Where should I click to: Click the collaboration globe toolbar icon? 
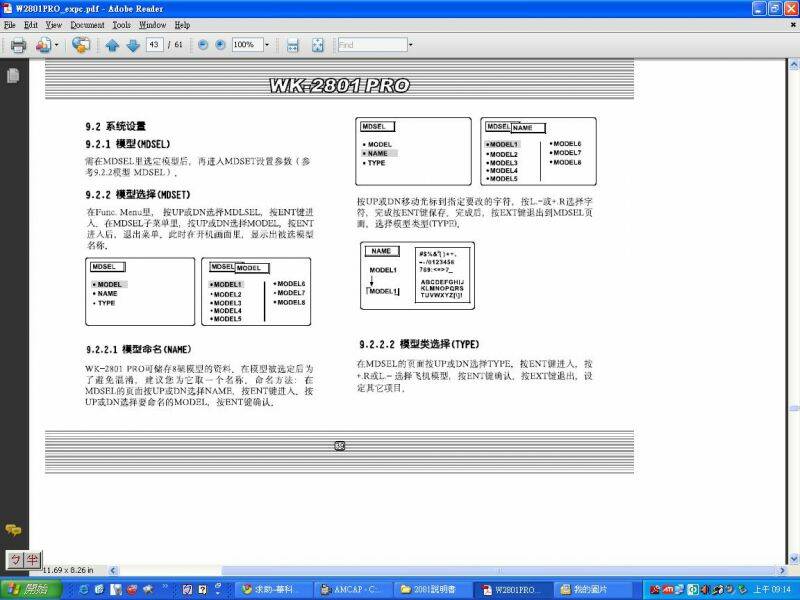(81, 45)
